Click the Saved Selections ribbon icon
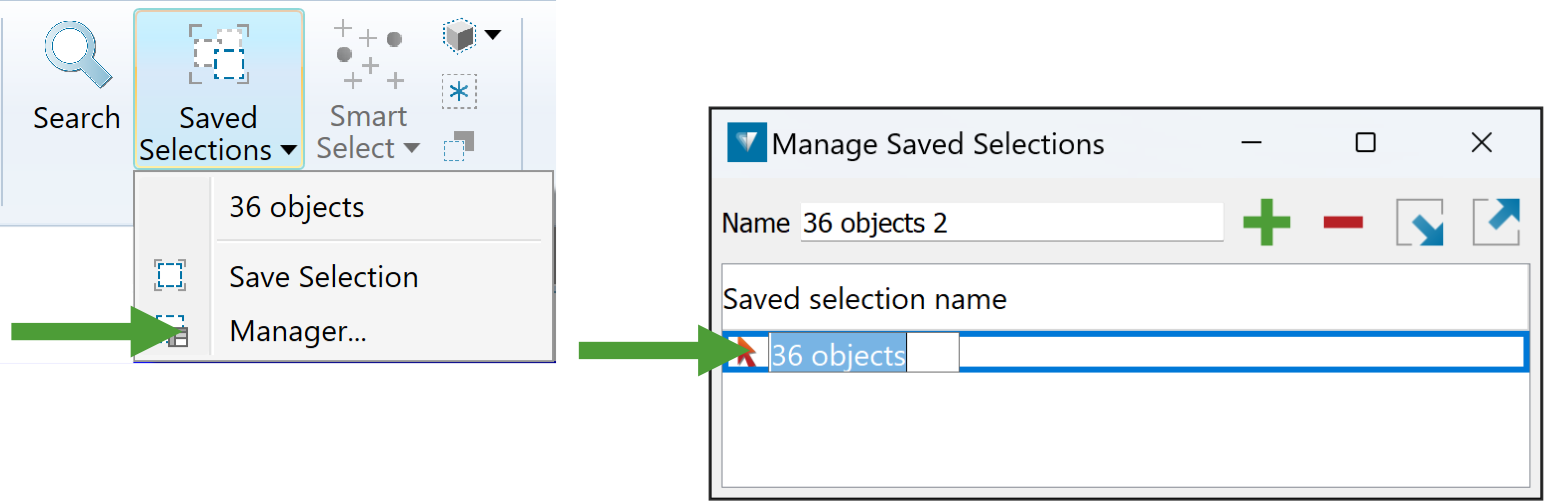The width and height of the screenshot is (1544, 501). coord(218,53)
